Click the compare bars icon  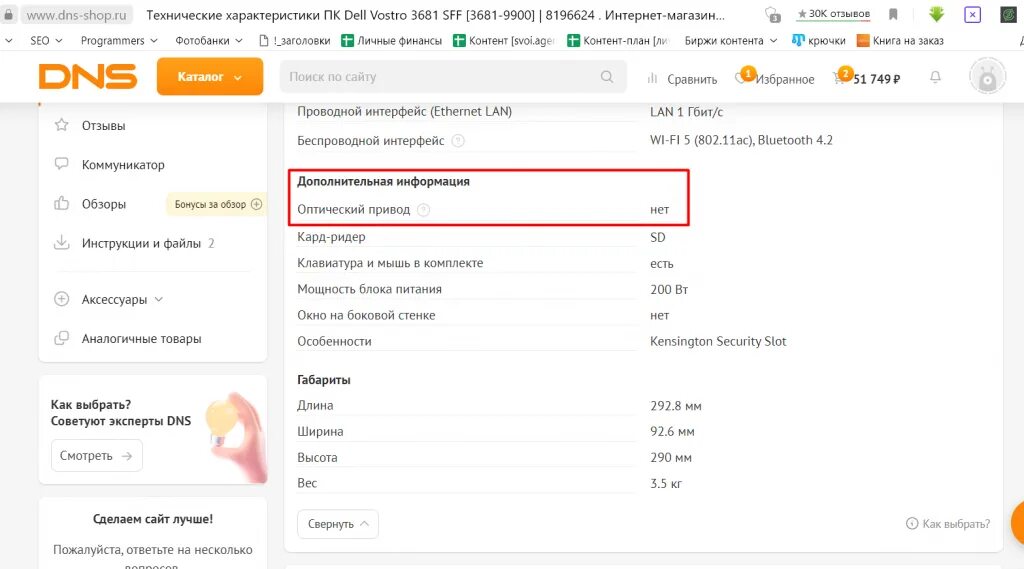(652, 78)
